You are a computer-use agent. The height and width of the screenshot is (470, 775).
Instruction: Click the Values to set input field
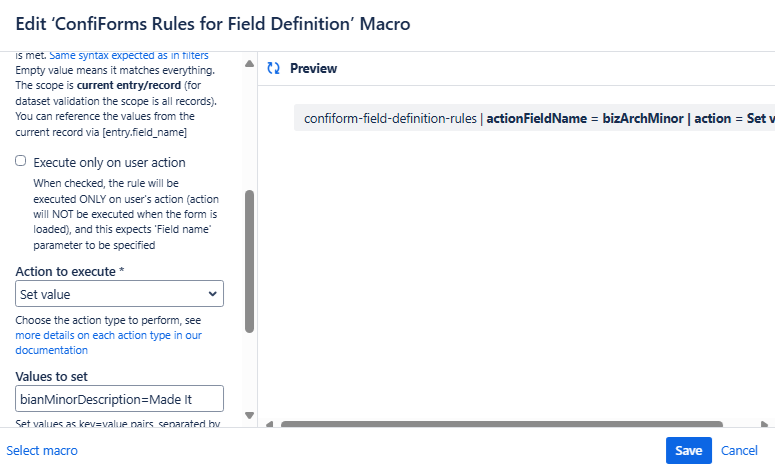[x=119, y=399]
